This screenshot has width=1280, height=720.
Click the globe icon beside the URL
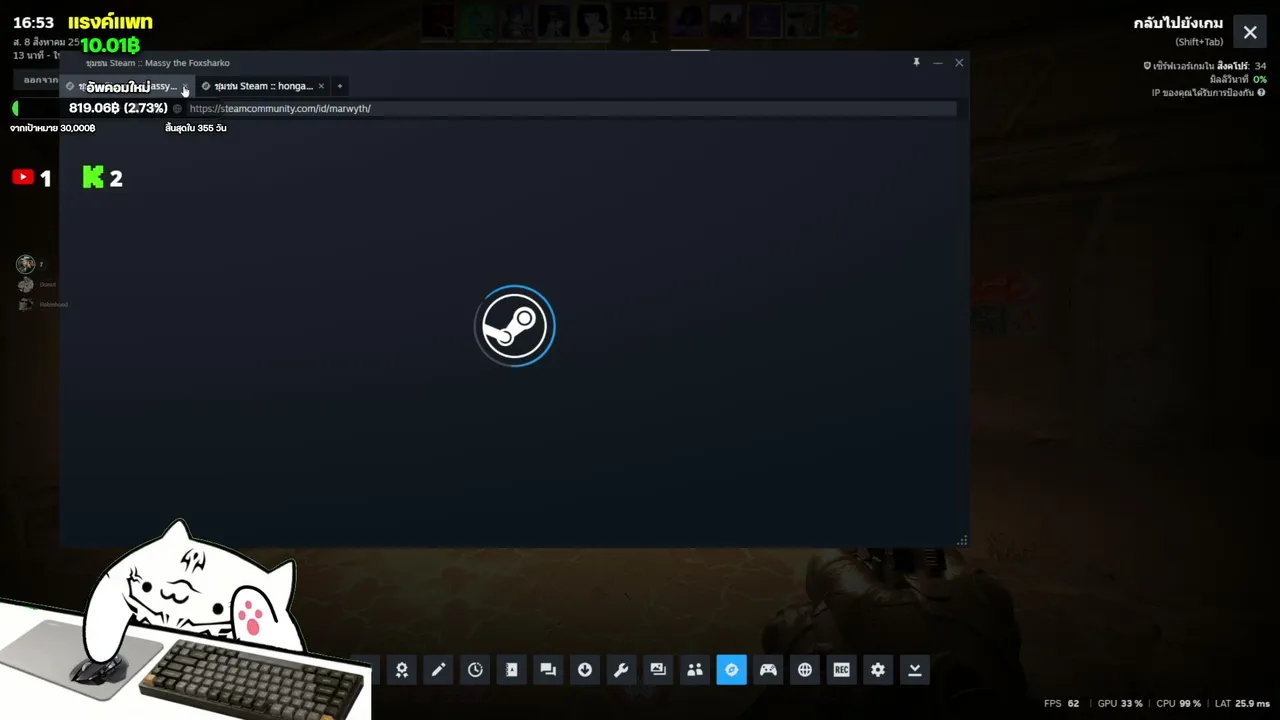coord(177,108)
